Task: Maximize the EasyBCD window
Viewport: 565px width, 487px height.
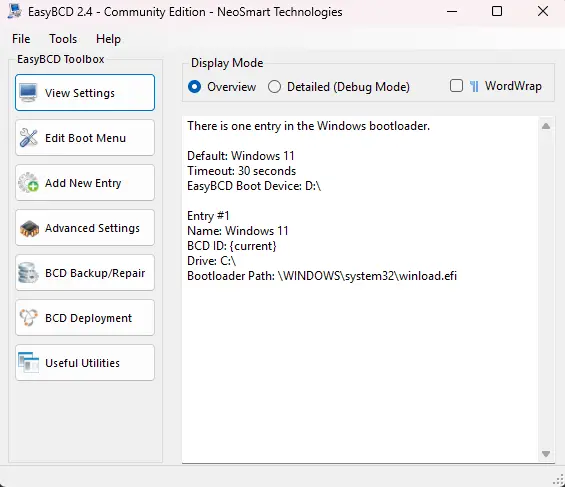Action: click(497, 11)
